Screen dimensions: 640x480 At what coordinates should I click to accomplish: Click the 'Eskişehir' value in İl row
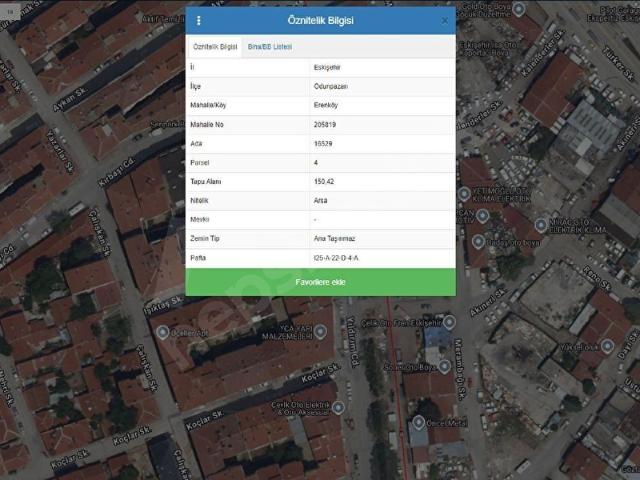[x=327, y=67]
